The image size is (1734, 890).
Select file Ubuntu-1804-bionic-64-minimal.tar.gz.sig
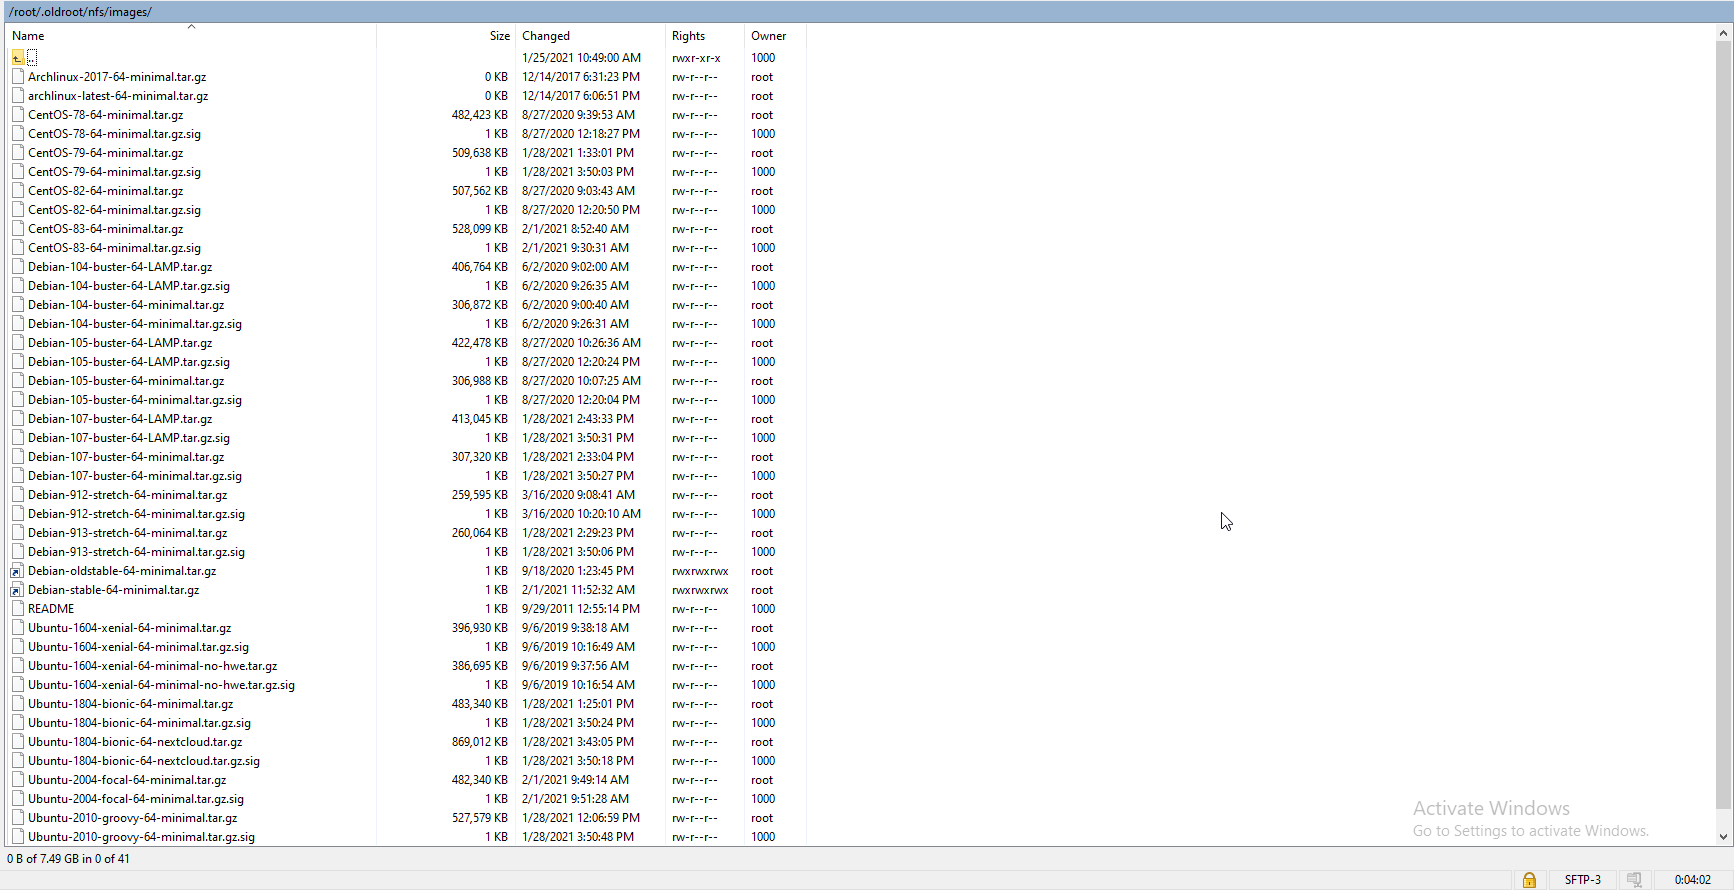139,723
